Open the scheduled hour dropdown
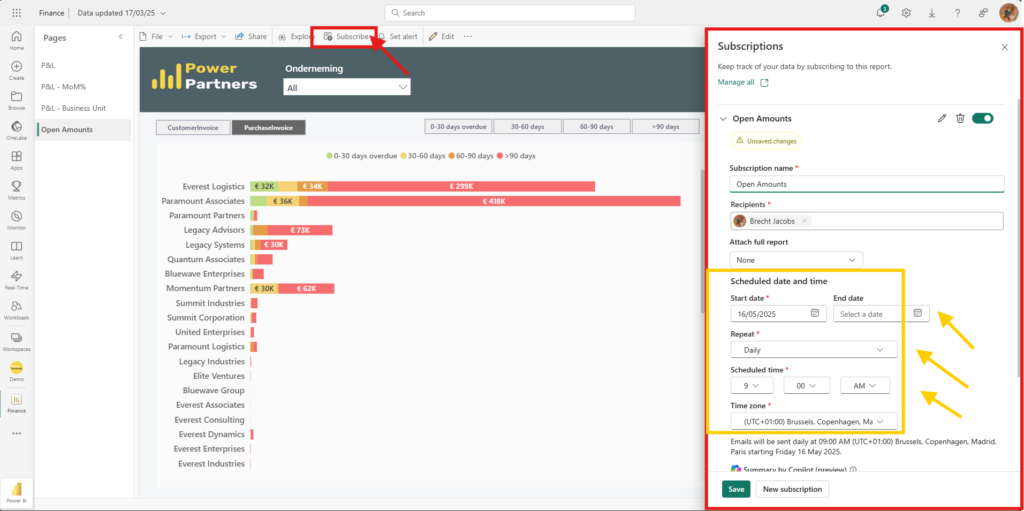 [x=752, y=386]
